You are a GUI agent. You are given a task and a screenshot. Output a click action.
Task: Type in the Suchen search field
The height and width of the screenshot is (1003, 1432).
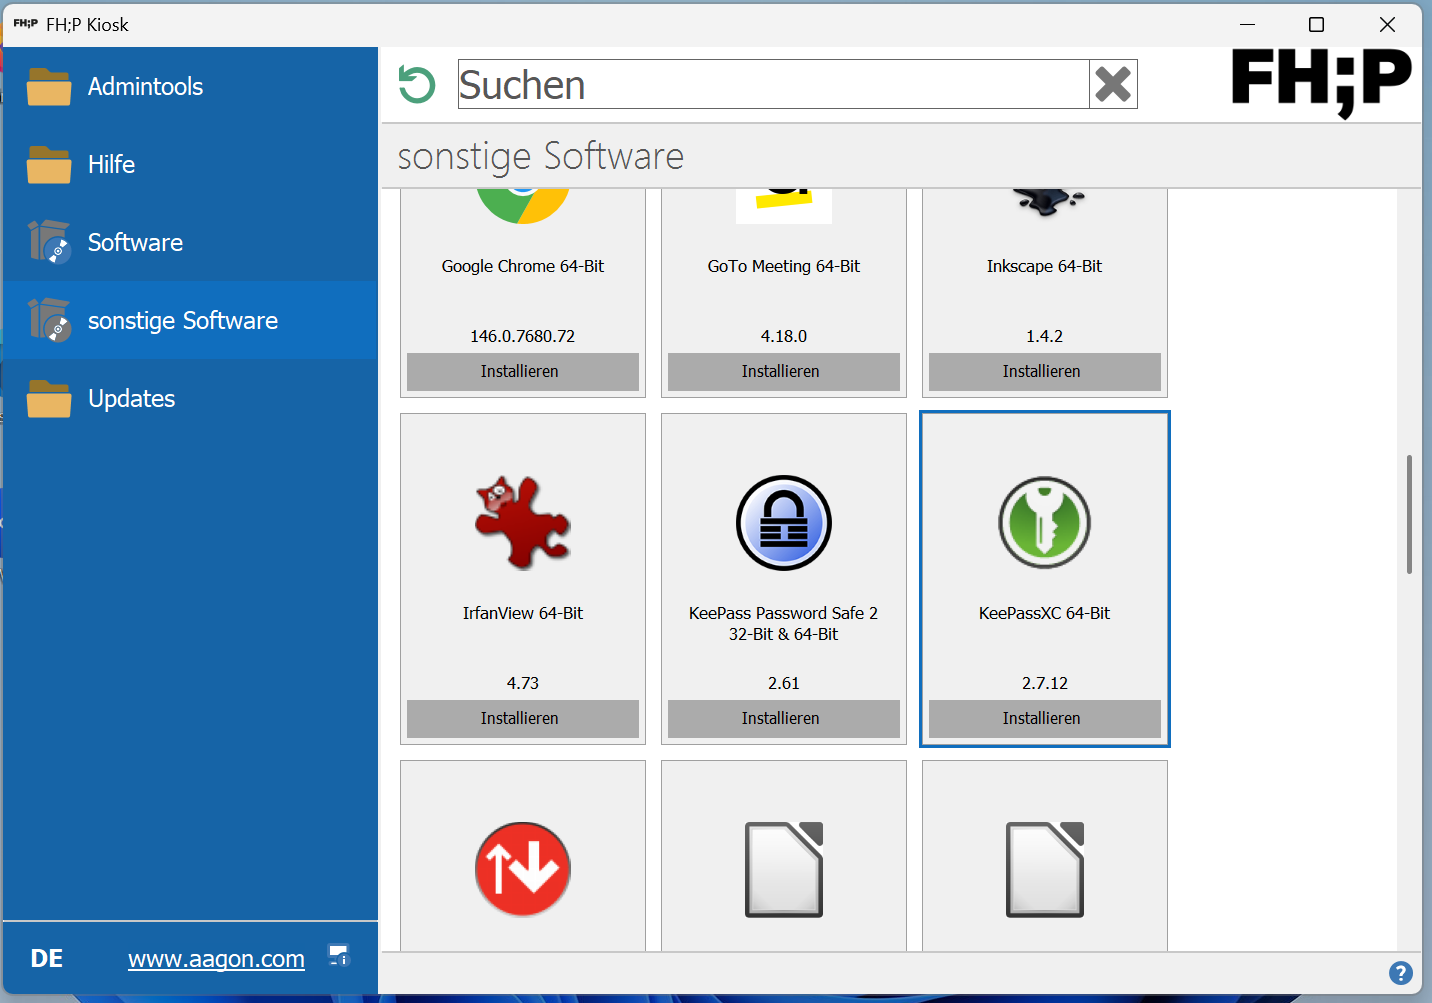[x=772, y=84]
